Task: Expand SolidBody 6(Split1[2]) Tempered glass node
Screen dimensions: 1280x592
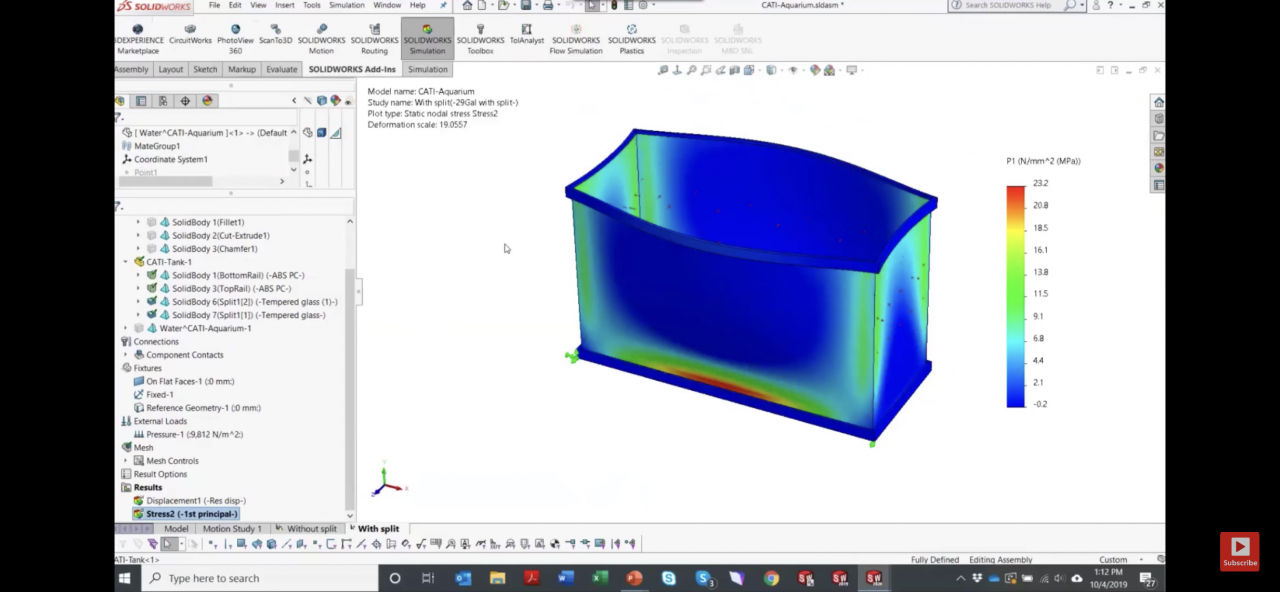Action: 139,301
